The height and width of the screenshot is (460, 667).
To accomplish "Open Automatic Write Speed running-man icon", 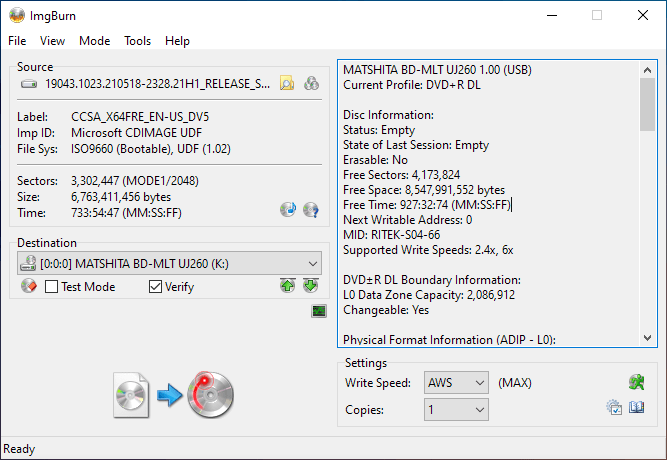I will pyautogui.click(x=637, y=382).
